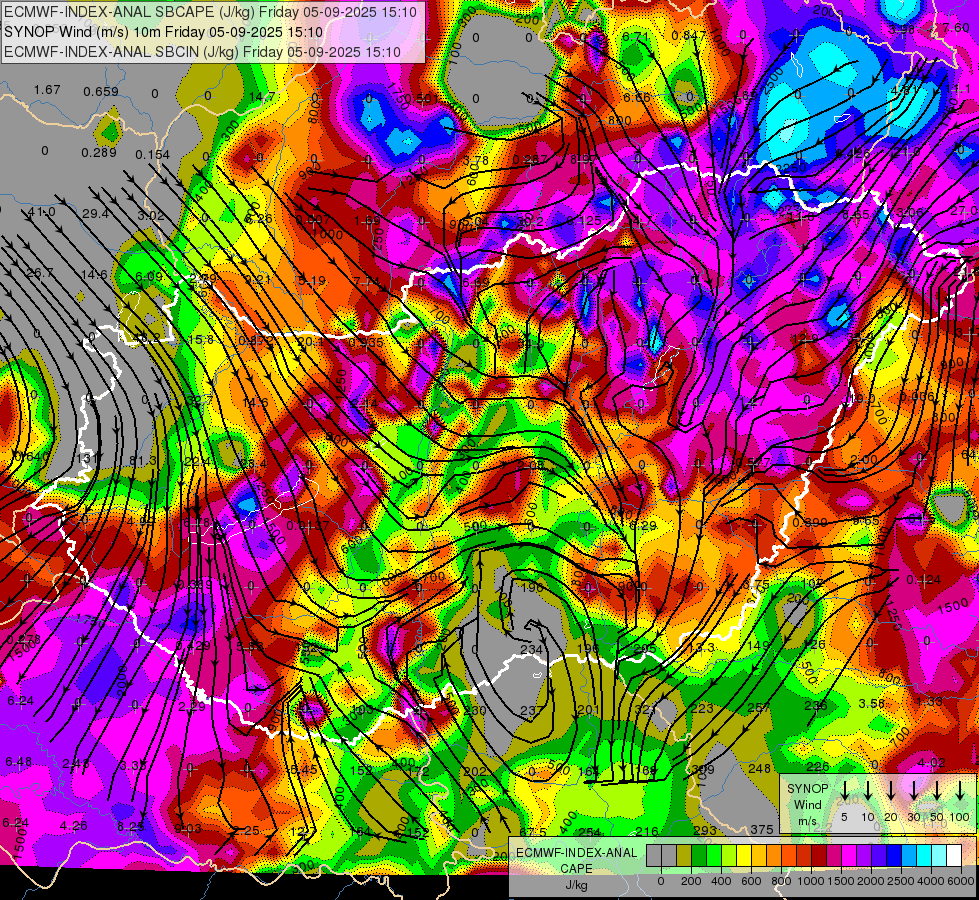Click the CIN value 9.03
Viewport: 979px width, 900px height.
(x=188, y=828)
